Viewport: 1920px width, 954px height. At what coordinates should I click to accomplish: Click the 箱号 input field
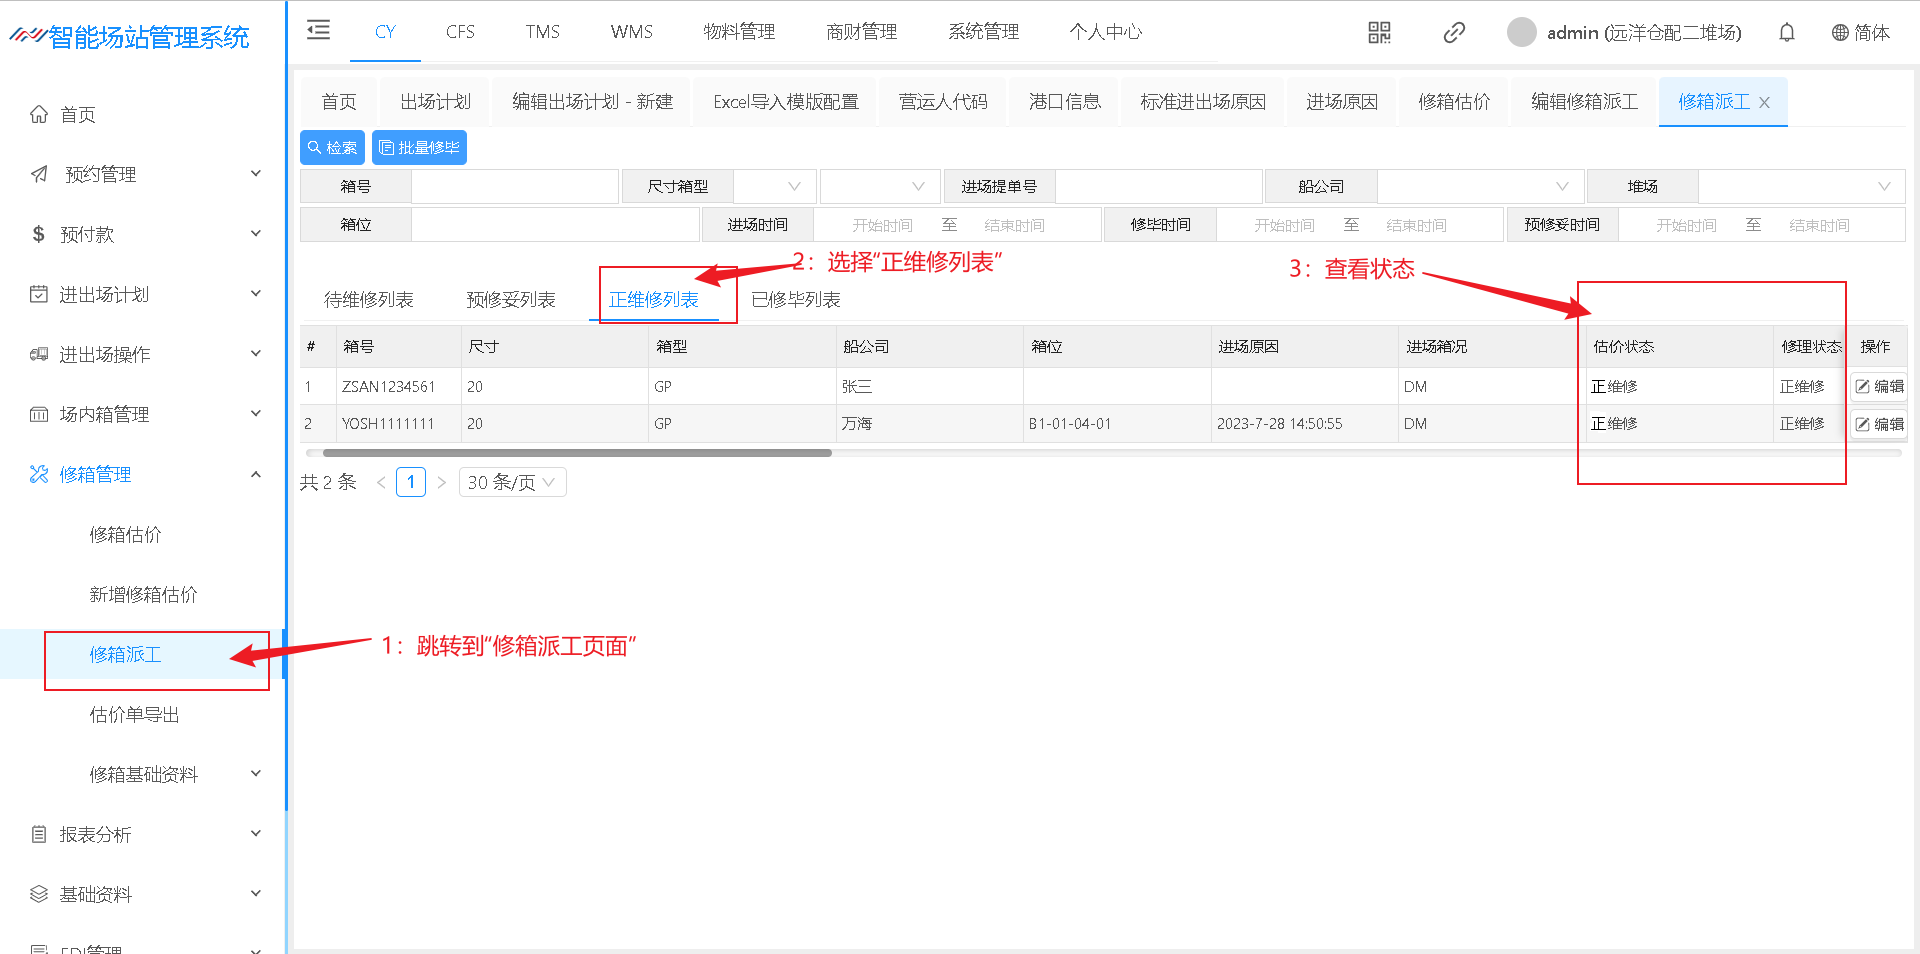[x=514, y=187]
